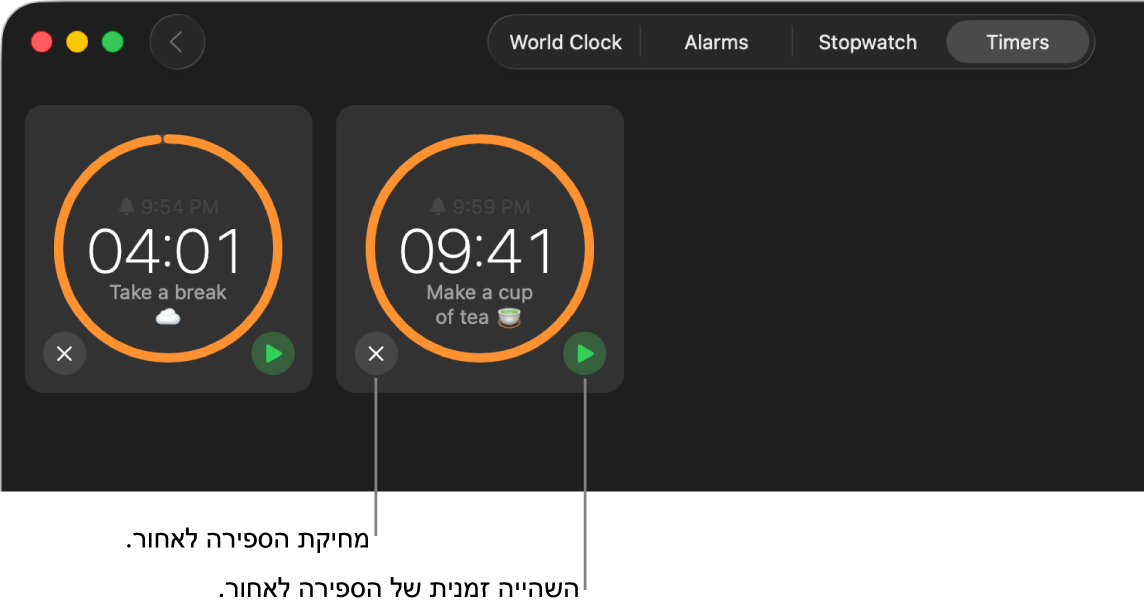The image size is (1144, 606).
Task: Delete the Make a cup of tea timer
Action: tap(376, 354)
